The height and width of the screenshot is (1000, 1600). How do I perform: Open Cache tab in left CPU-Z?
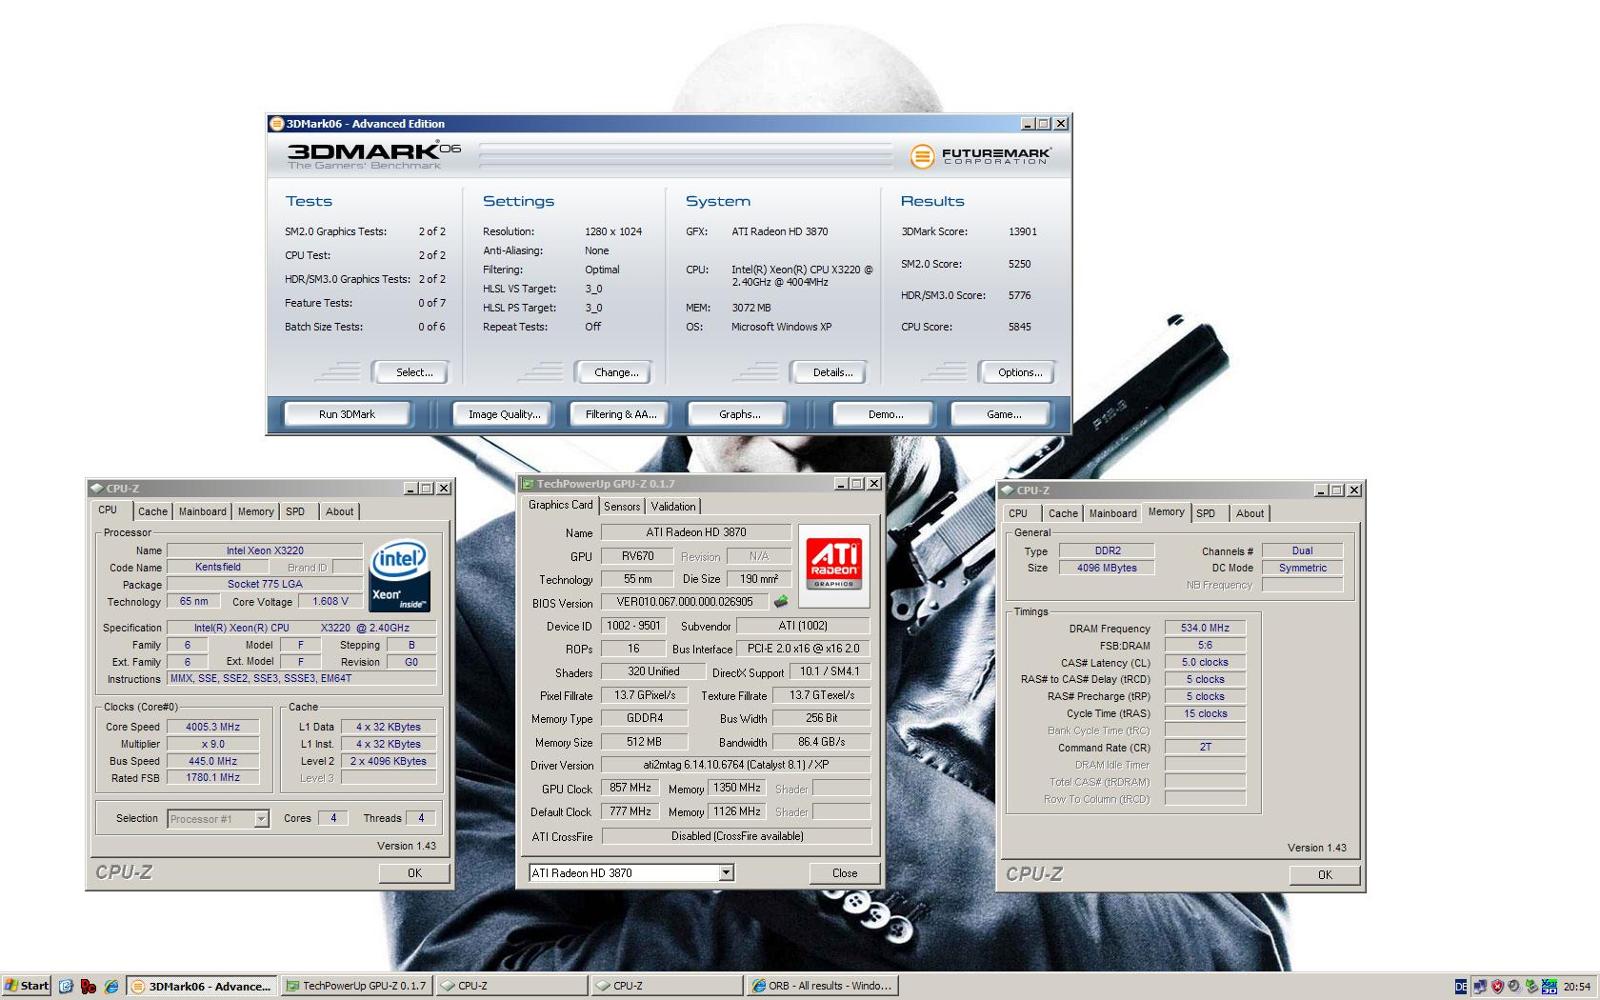tap(153, 511)
